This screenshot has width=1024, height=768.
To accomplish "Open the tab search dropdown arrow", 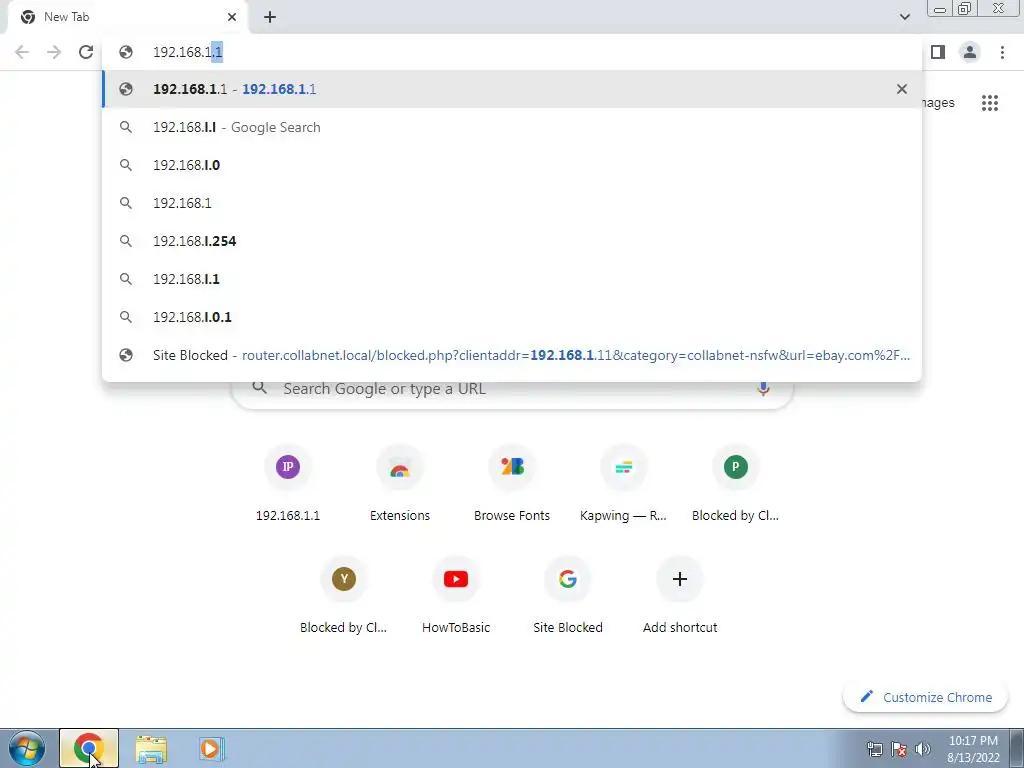I will coord(904,17).
